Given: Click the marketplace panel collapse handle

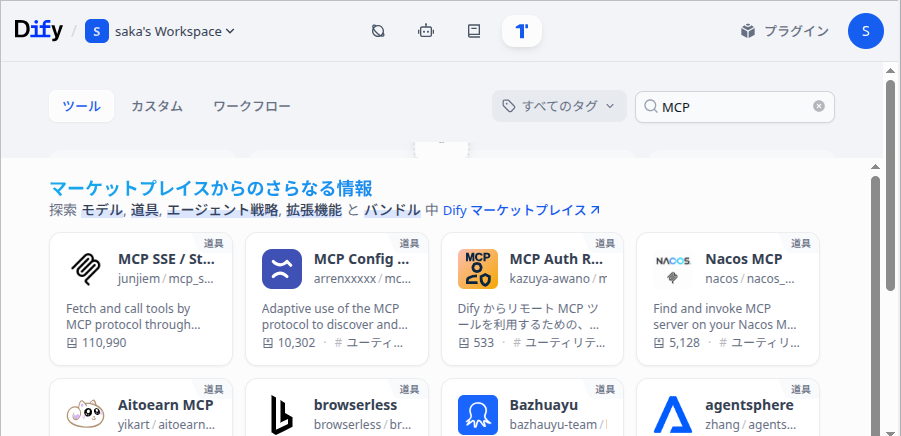Looking at the screenshot, I should click(441, 149).
